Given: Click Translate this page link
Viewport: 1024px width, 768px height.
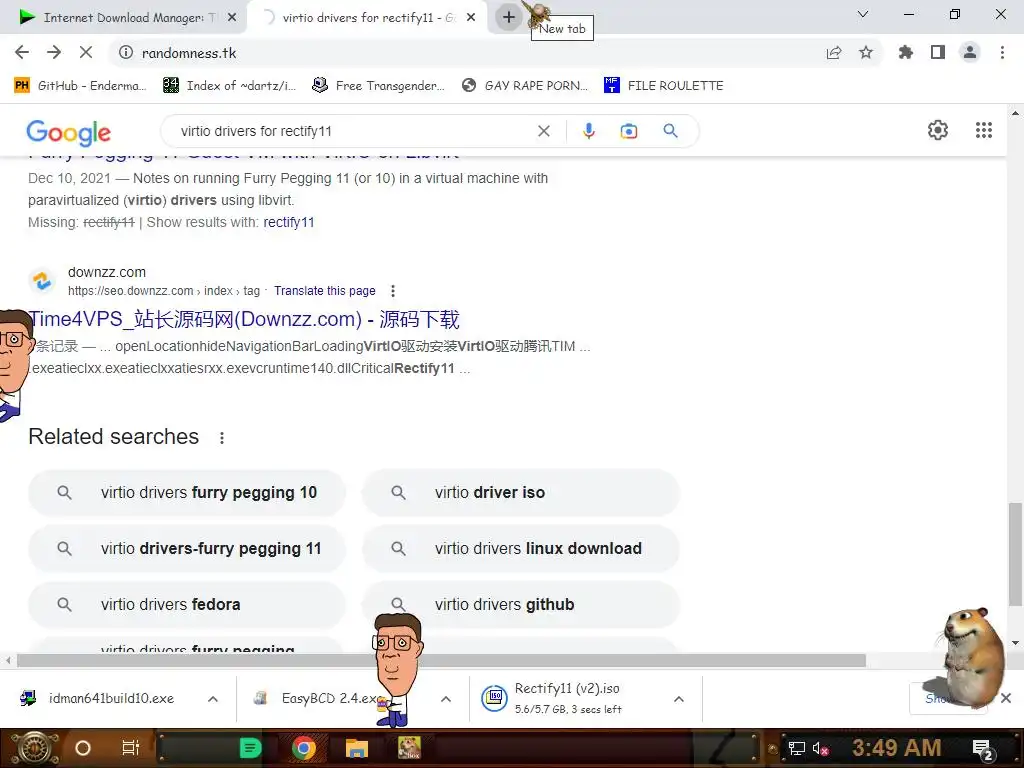Looking at the screenshot, I should 325,291.
